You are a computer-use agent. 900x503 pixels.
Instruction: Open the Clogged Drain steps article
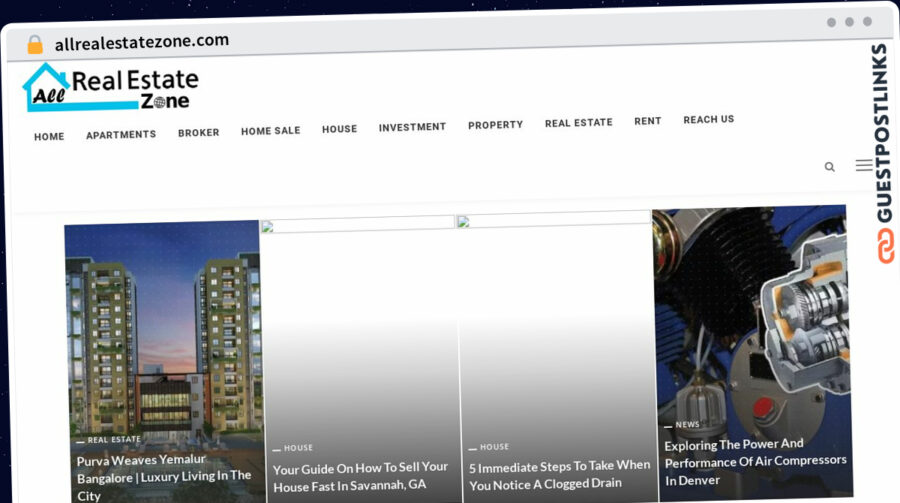(560, 475)
